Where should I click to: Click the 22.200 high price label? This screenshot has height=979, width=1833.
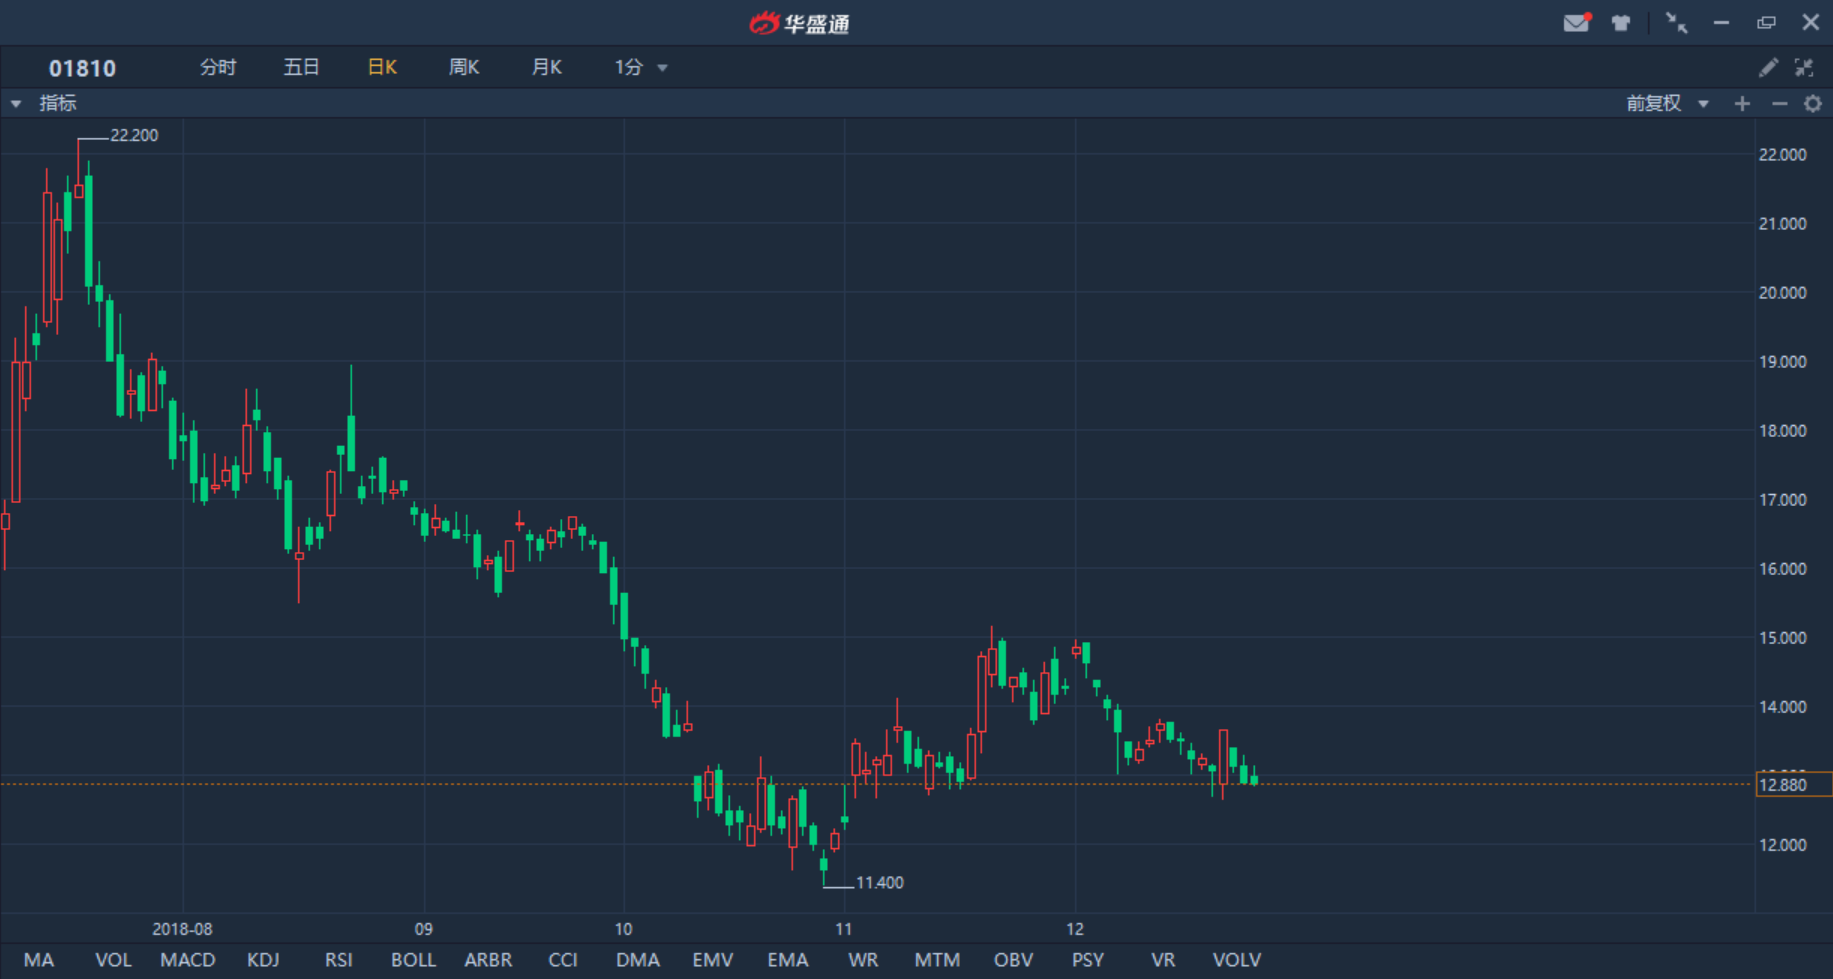pos(134,136)
